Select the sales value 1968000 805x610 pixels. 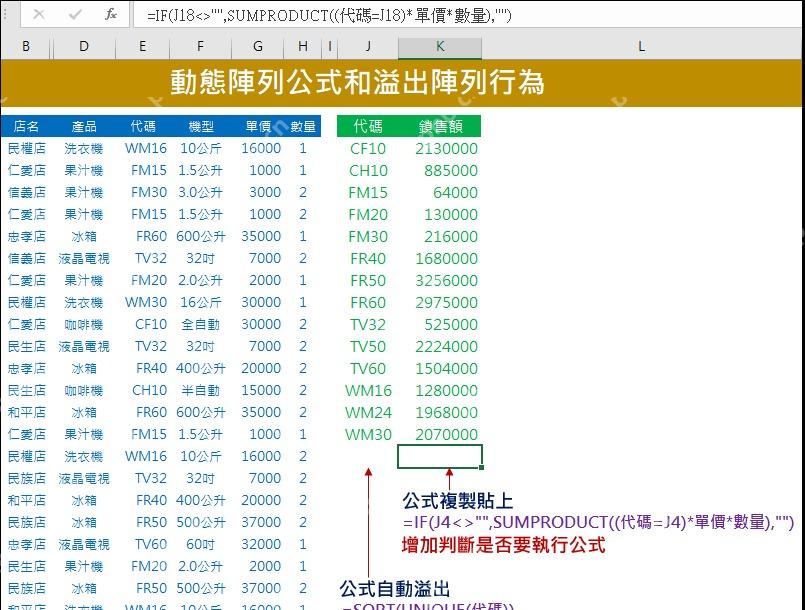click(x=446, y=413)
